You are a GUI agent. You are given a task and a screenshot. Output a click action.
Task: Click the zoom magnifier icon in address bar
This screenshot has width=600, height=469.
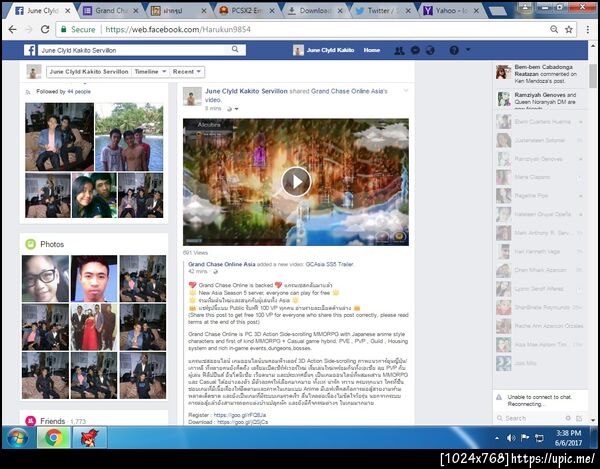(x=554, y=29)
